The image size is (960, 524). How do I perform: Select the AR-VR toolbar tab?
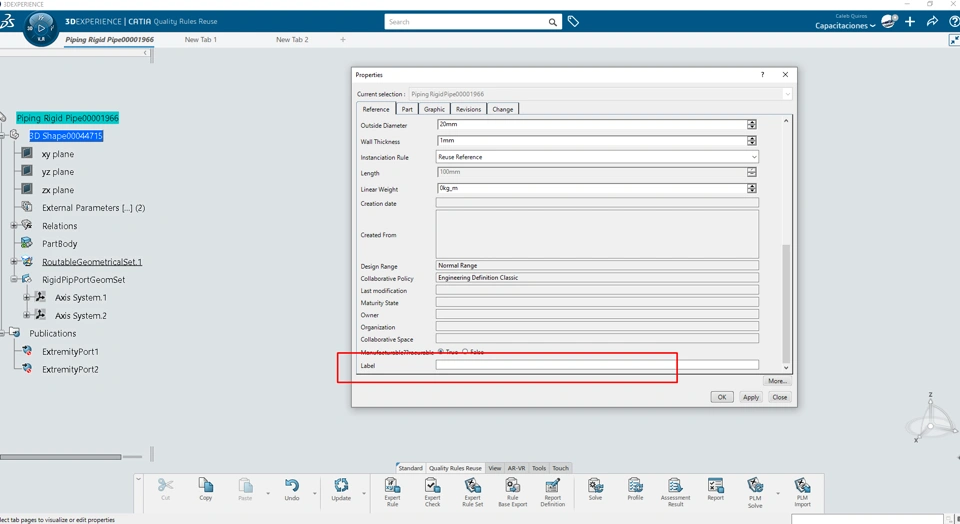click(516, 468)
